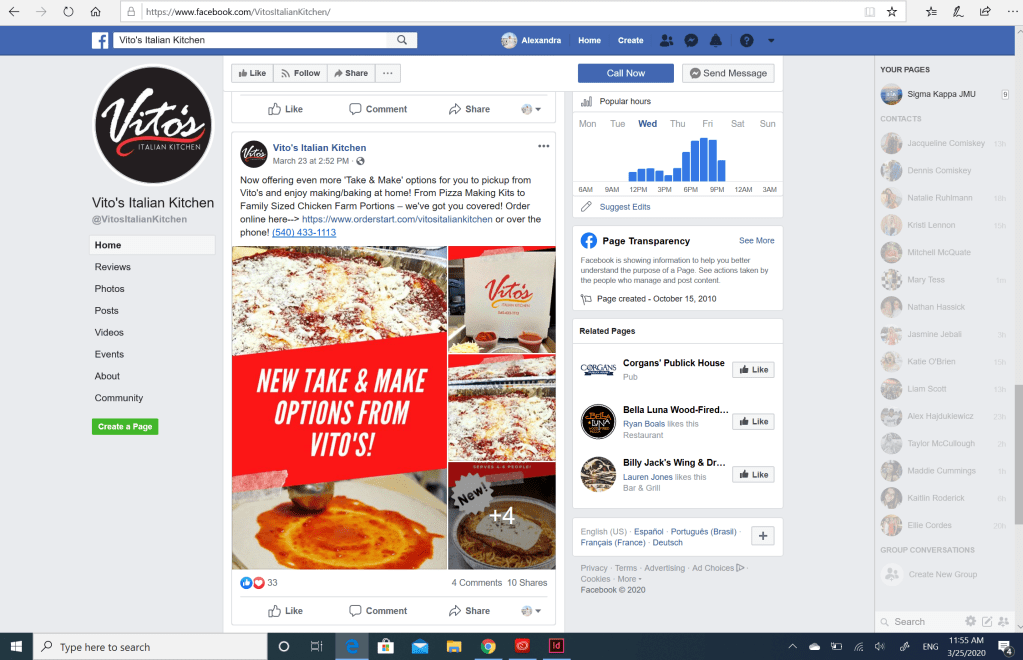Share the Take & Make post
This screenshot has width=1023, height=660.
[469, 611]
